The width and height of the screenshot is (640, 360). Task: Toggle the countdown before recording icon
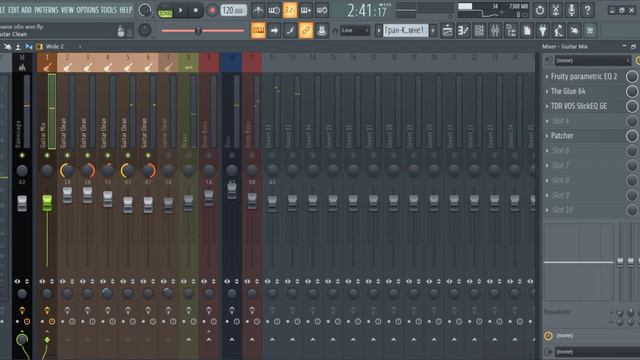pos(290,10)
